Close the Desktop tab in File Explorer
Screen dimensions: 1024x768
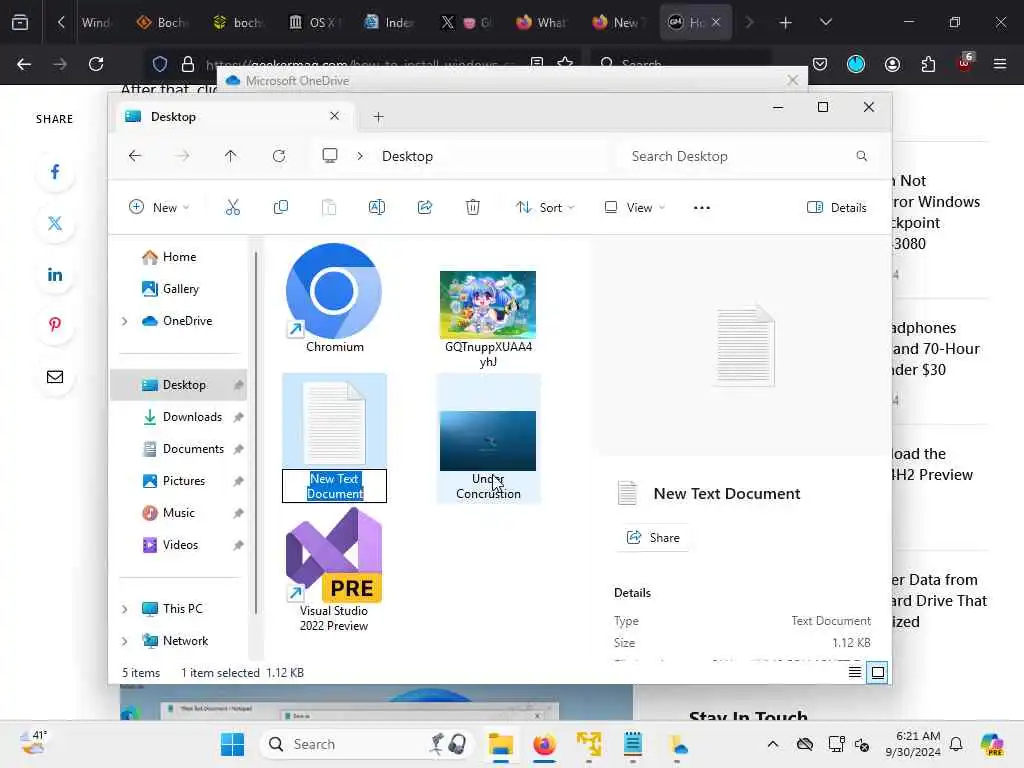pyautogui.click(x=334, y=116)
